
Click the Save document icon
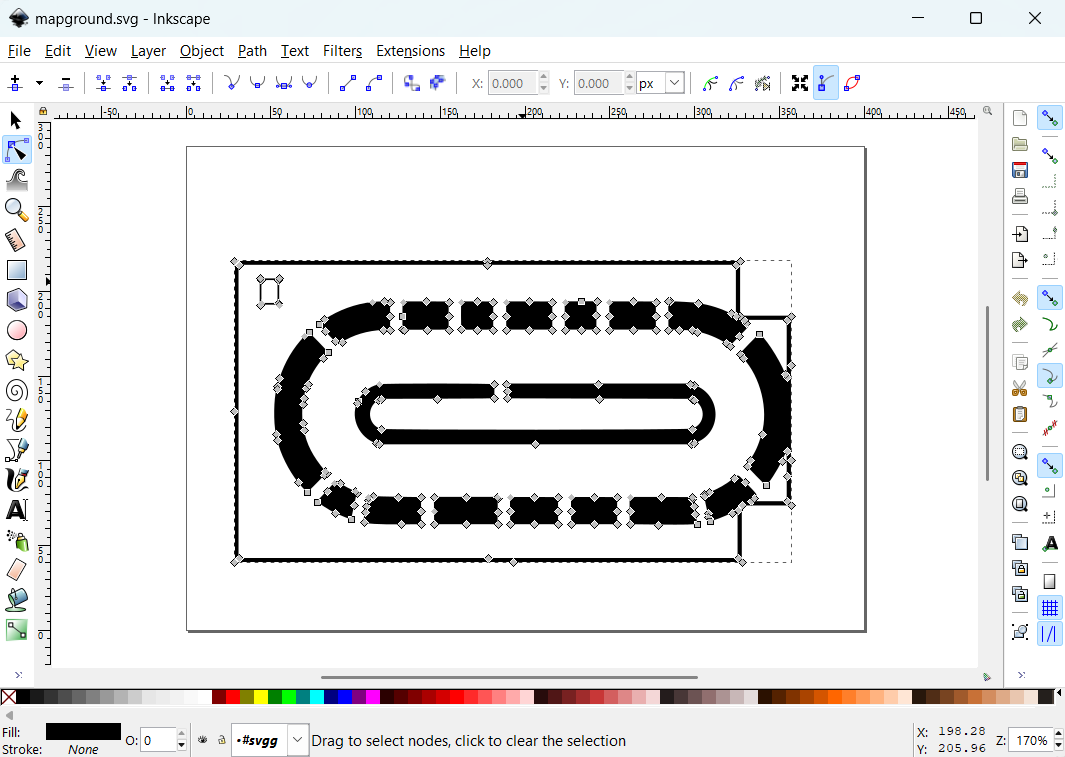(1020, 170)
